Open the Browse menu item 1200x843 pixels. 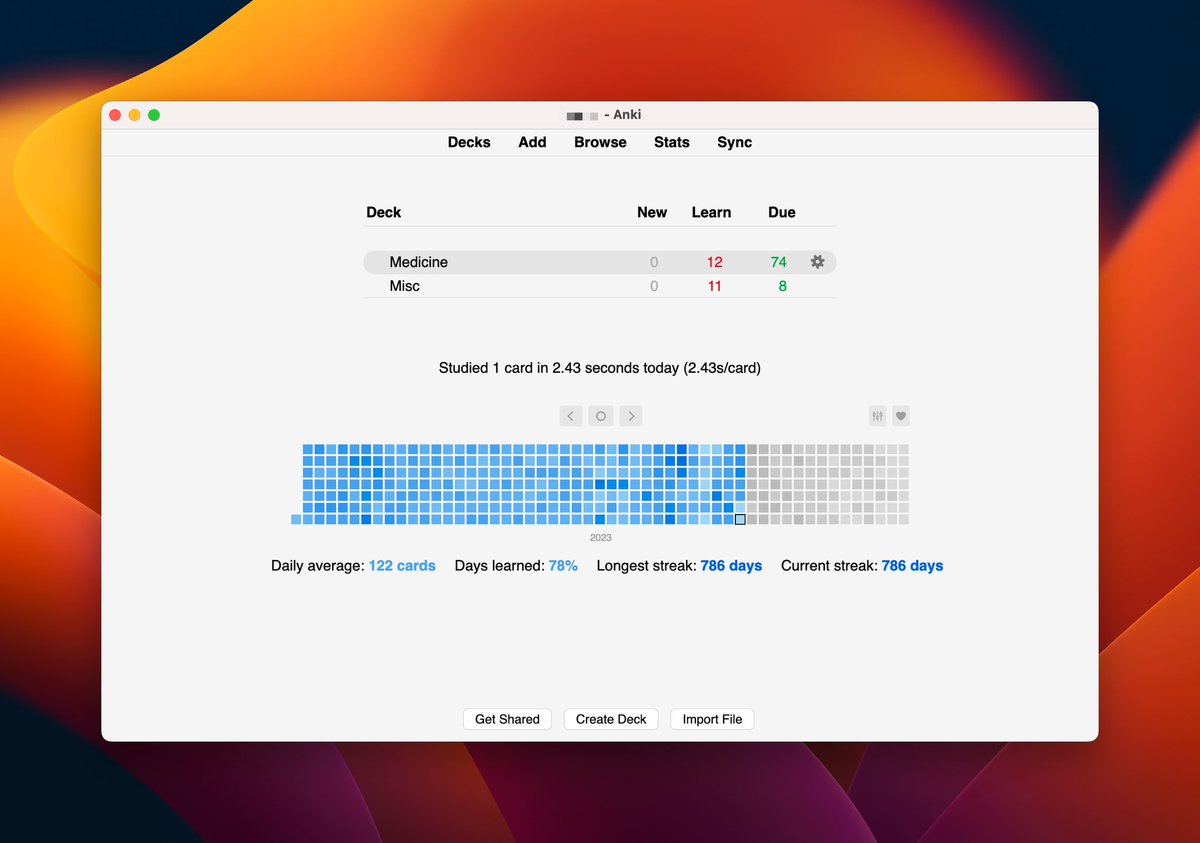click(600, 142)
